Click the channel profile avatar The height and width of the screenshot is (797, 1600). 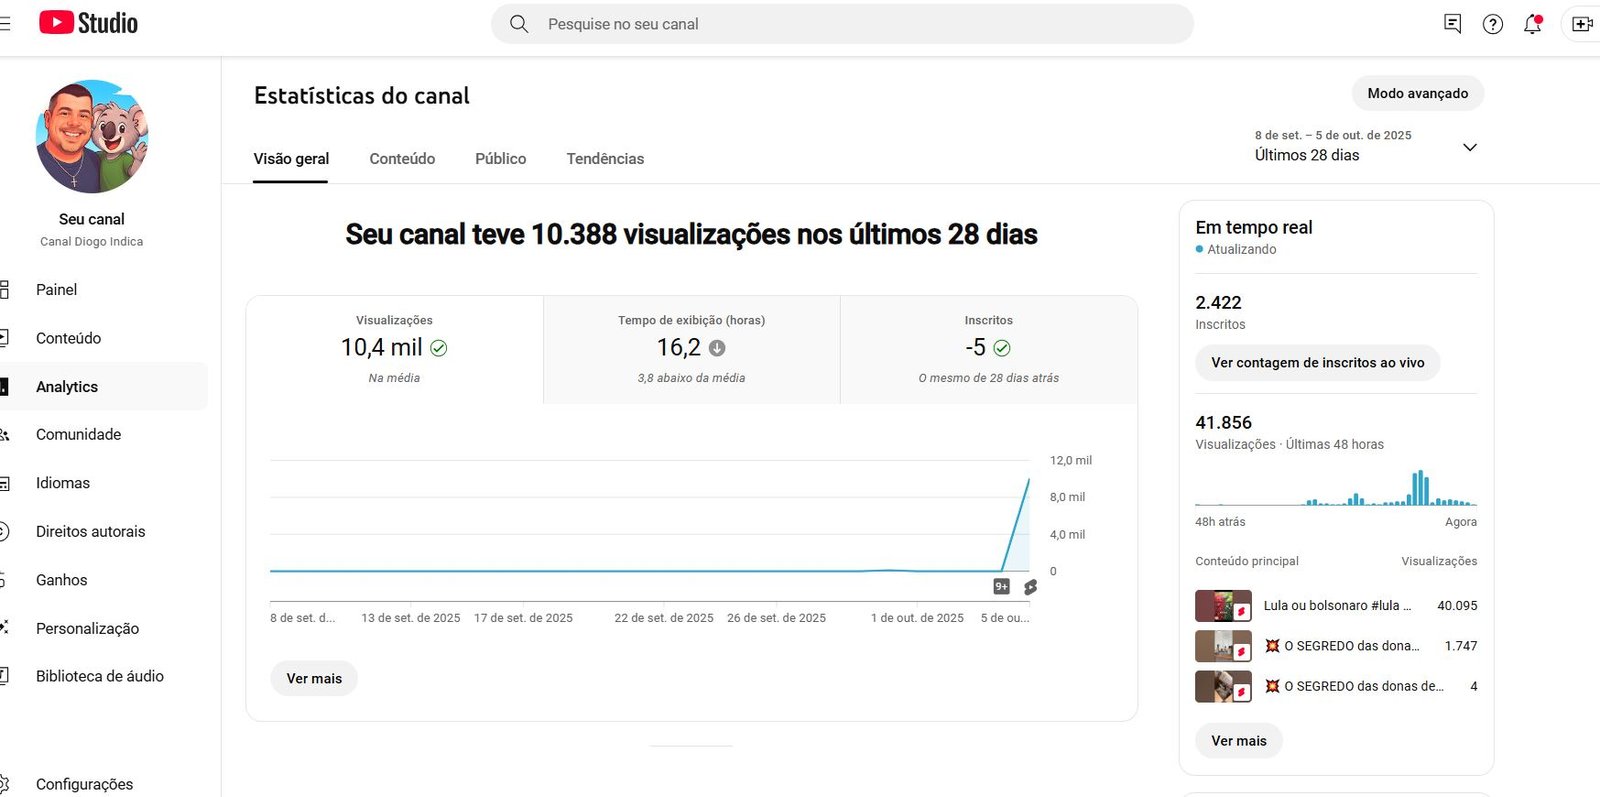coord(92,137)
